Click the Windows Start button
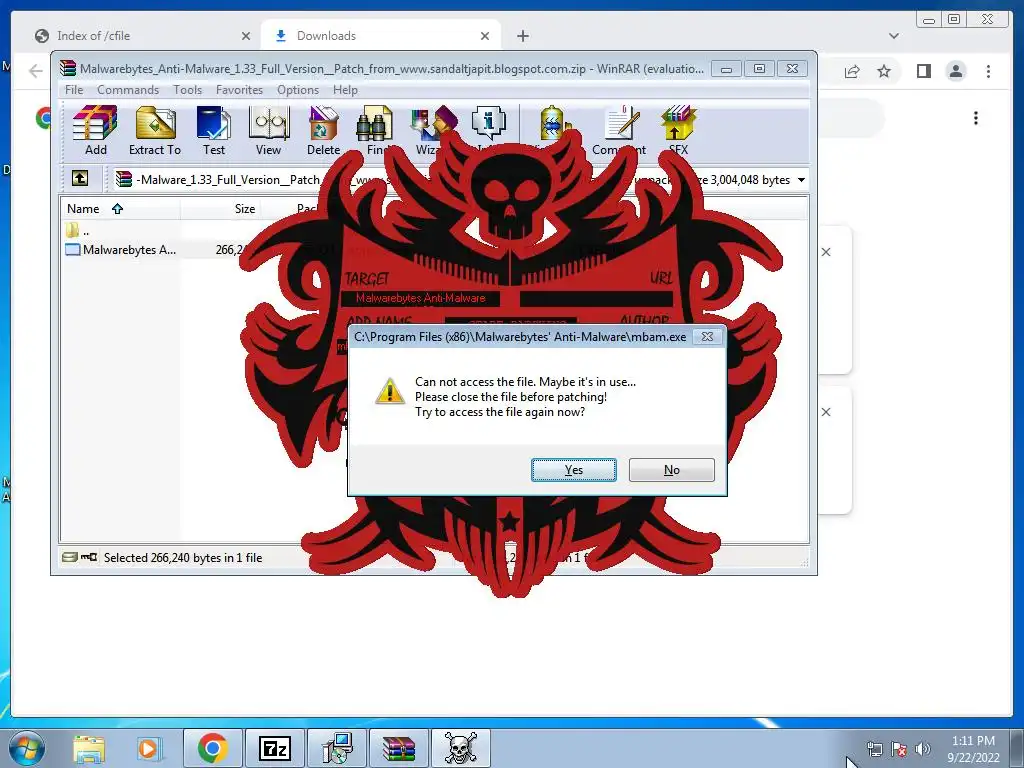This screenshot has width=1024, height=768. tap(27, 748)
